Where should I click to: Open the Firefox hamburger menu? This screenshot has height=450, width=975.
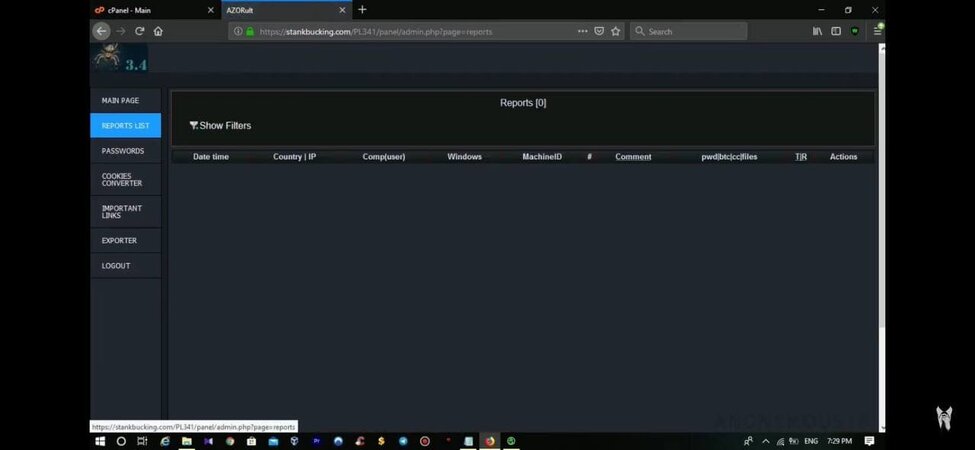(877, 31)
